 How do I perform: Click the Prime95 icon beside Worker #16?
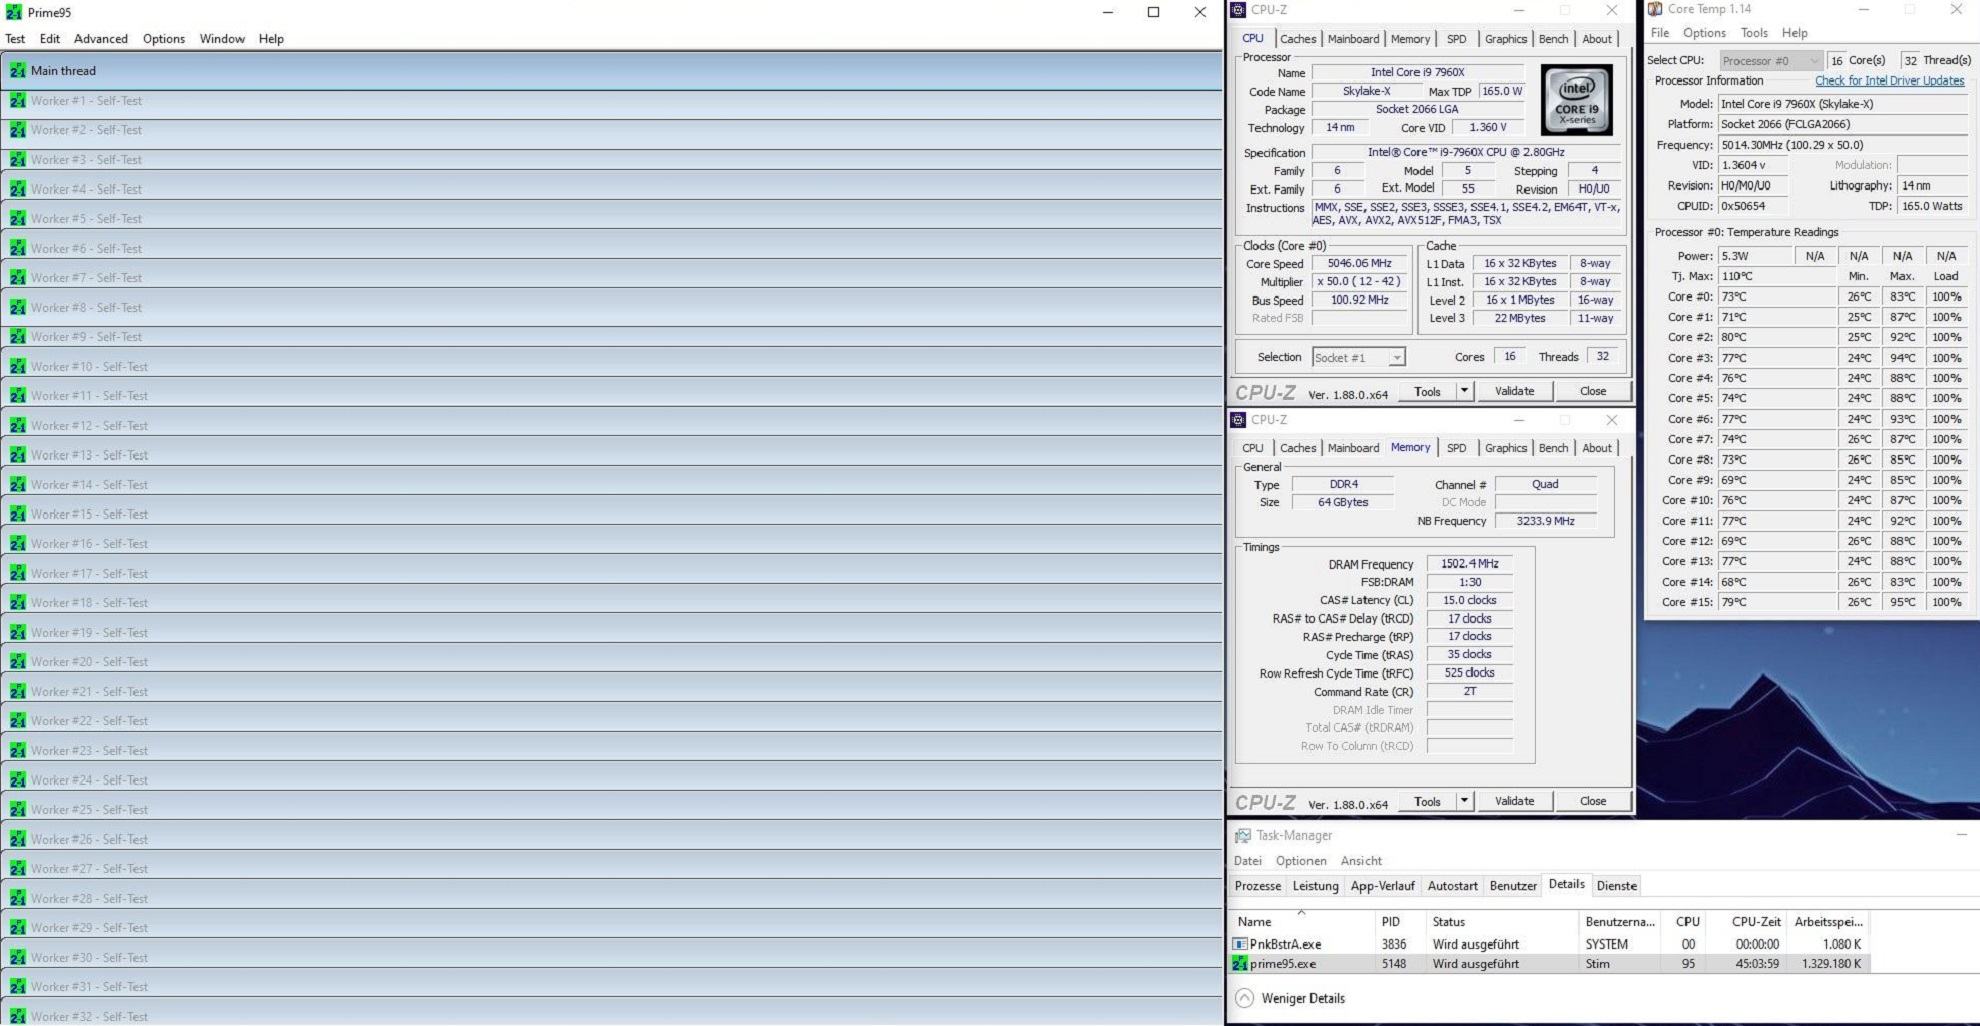point(17,543)
